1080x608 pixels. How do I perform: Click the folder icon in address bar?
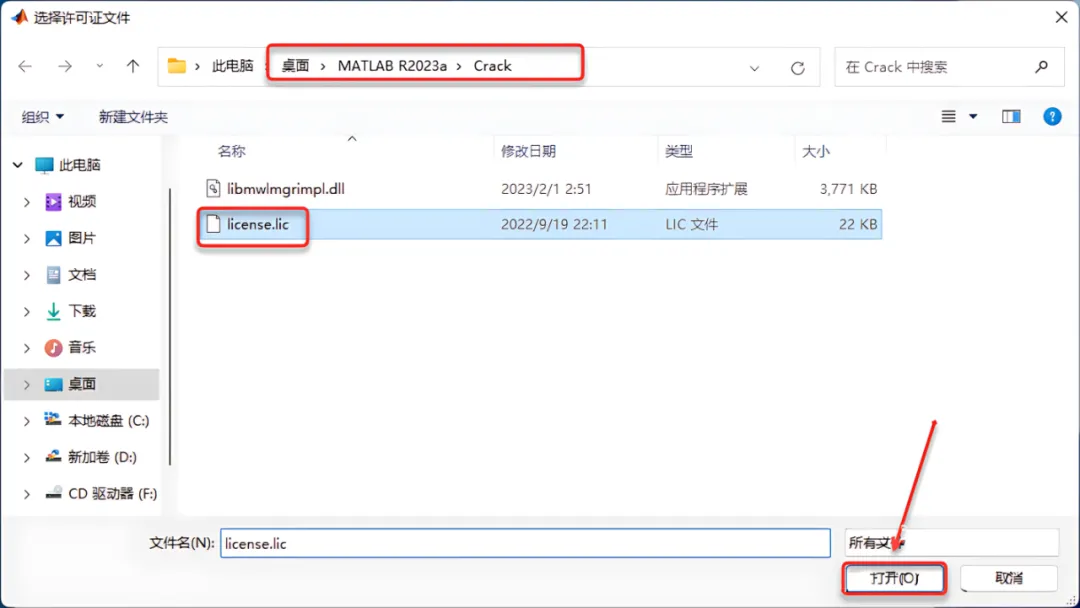(177, 66)
